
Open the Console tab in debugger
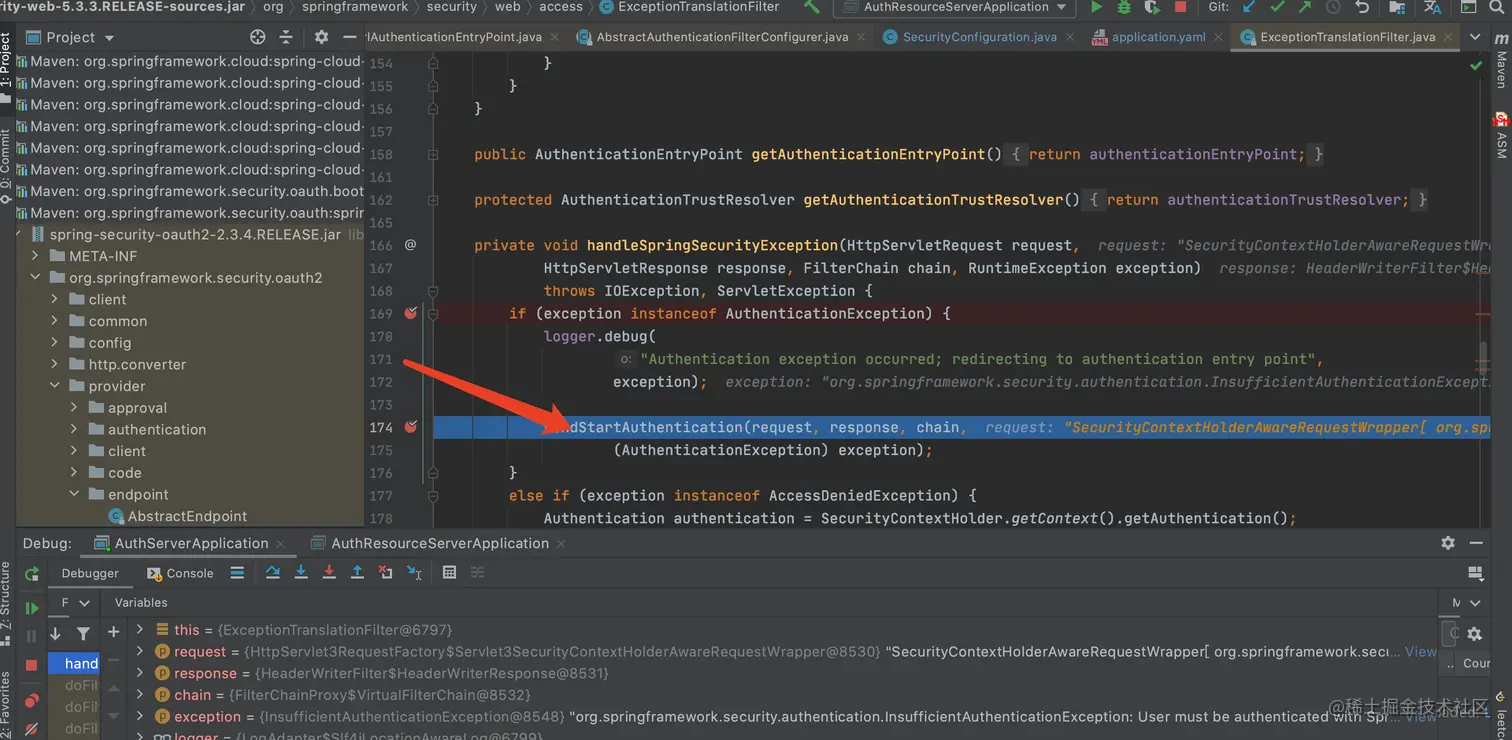180,573
